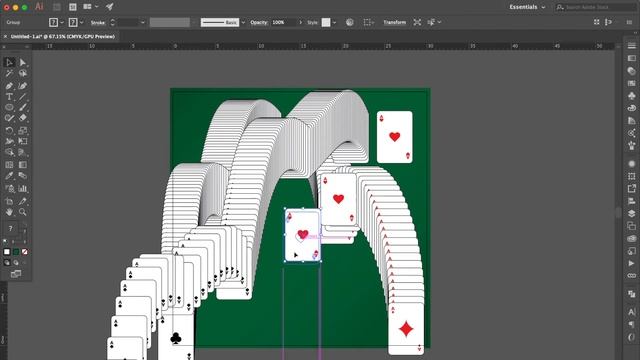Select the Line Segment tool
This screenshot has height=360, width=640.
tap(22, 97)
